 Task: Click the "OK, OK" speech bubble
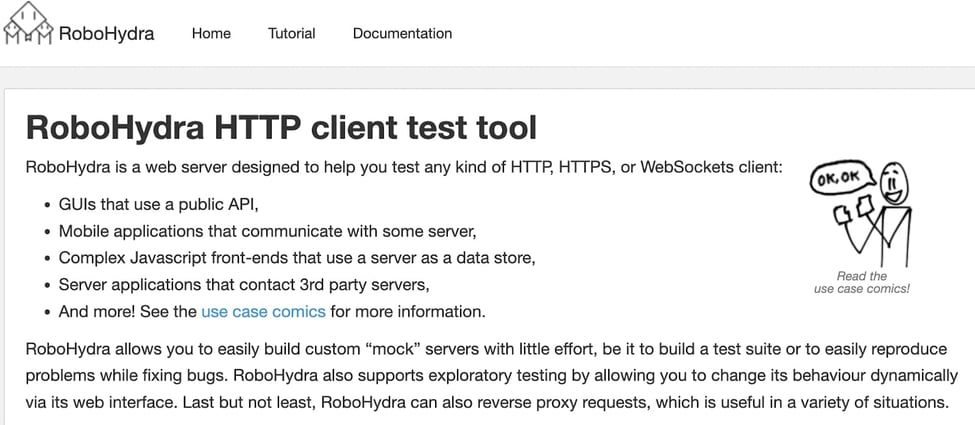838,177
